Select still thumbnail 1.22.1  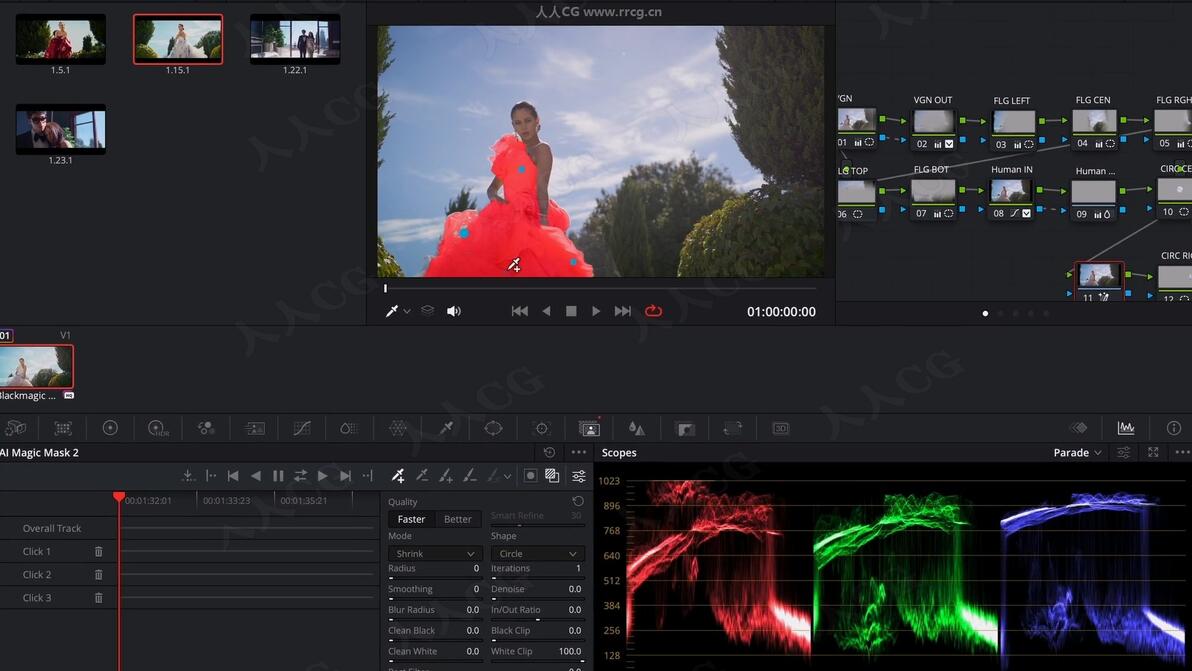pyautogui.click(x=295, y=39)
